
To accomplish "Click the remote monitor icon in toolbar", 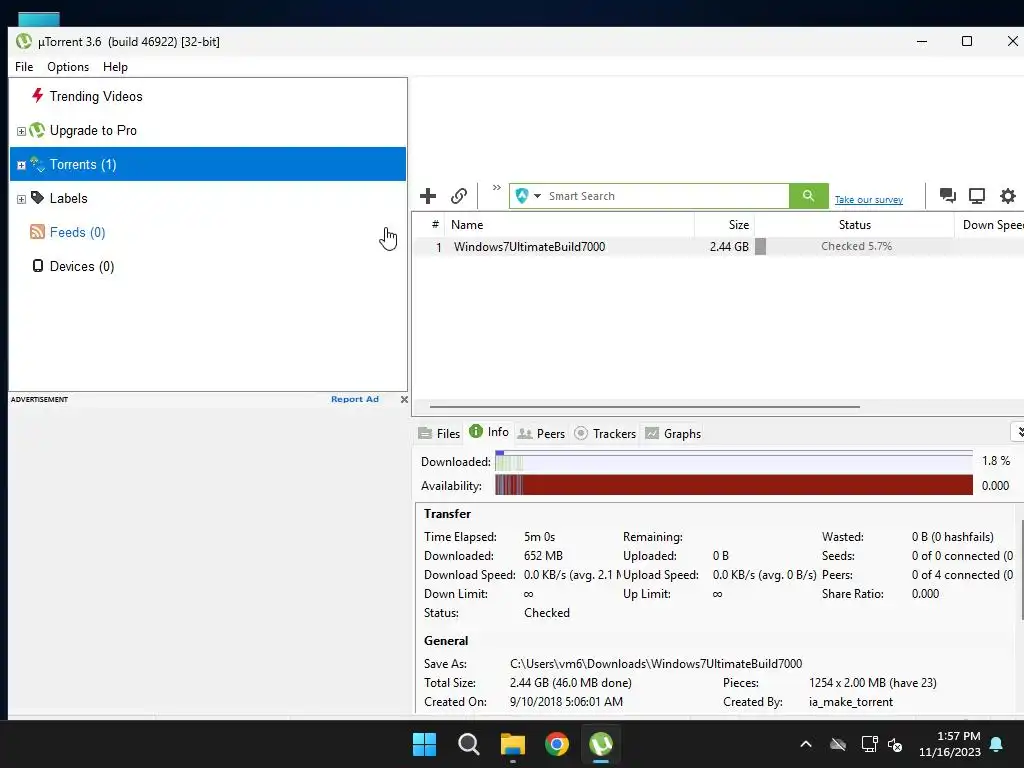I will 977,196.
